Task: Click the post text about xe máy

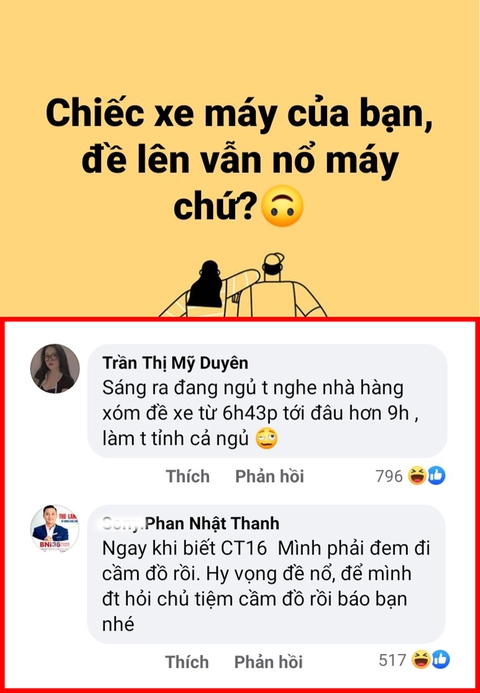Action: [x=240, y=160]
